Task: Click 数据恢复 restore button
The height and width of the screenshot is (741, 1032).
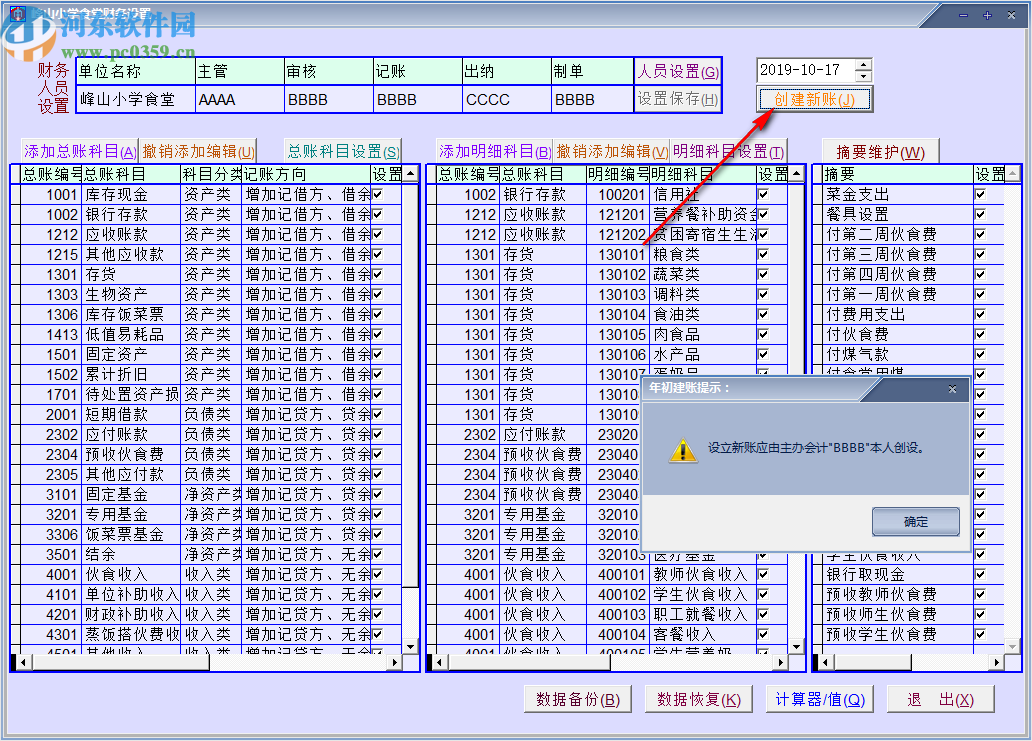Action: (698, 699)
